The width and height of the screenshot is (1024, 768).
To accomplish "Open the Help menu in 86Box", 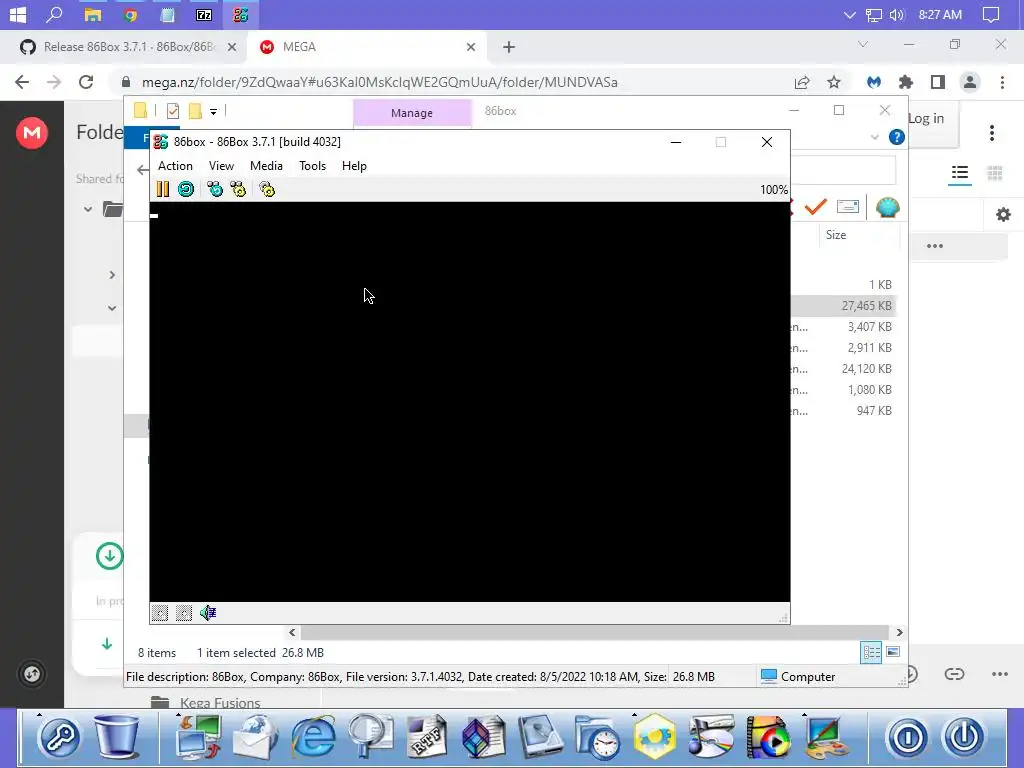I will pos(354,166).
